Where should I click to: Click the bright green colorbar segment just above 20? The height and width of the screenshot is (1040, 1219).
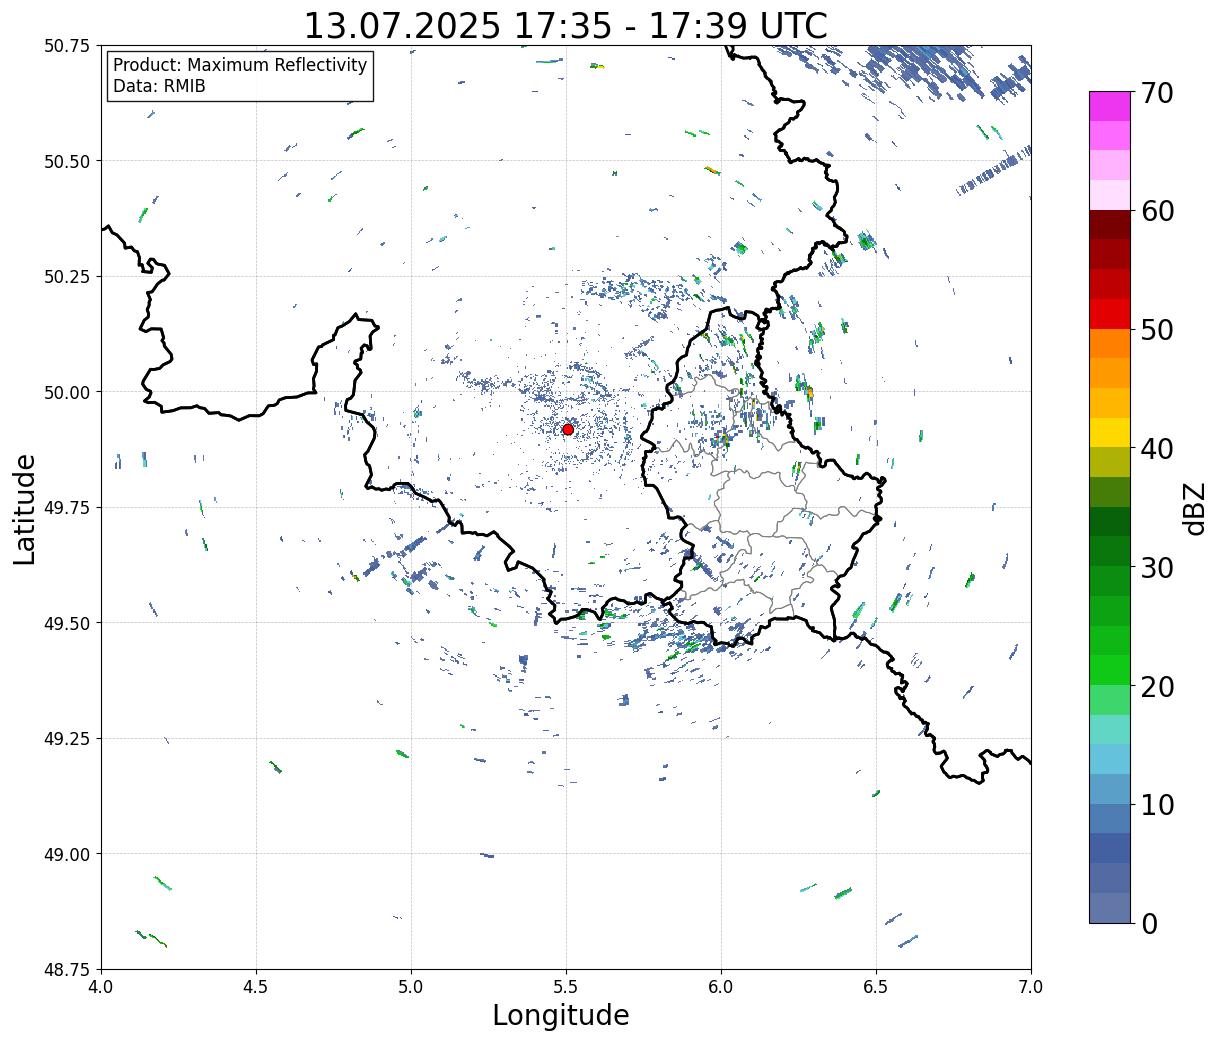pos(1109,670)
